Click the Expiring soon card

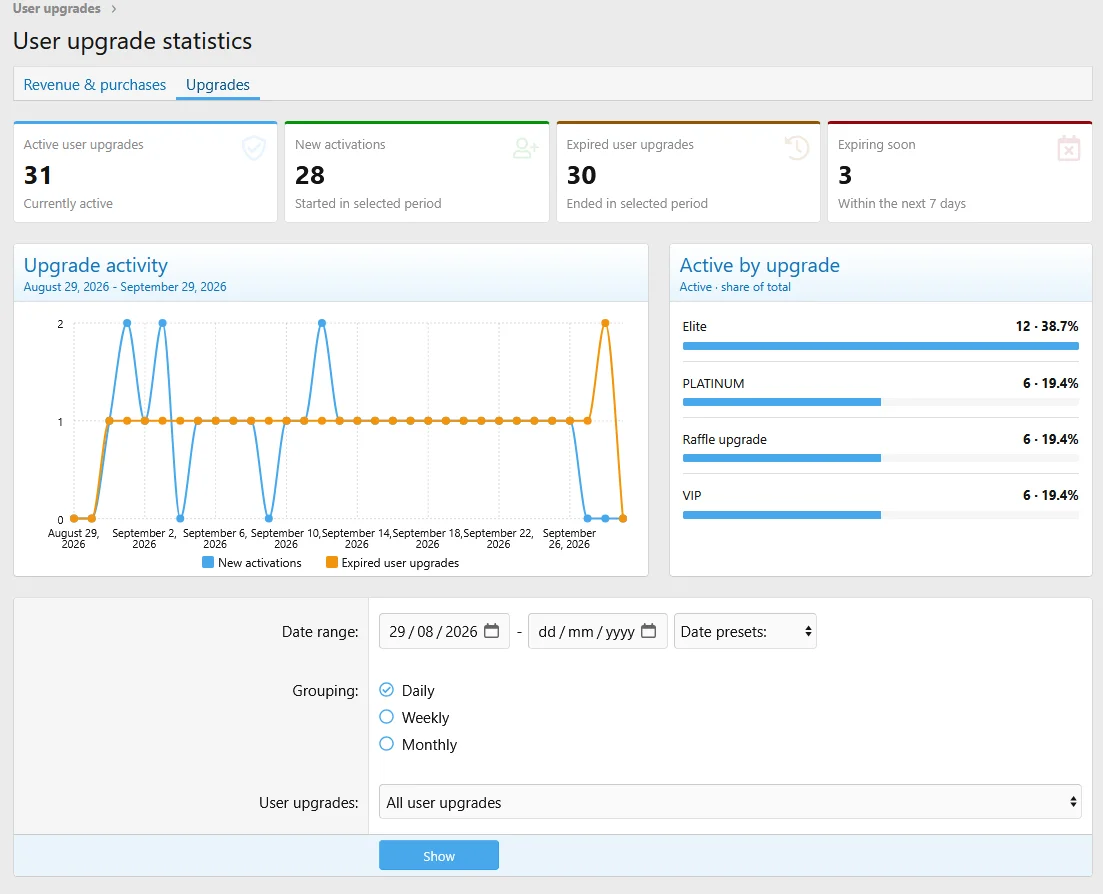click(959, 172)
